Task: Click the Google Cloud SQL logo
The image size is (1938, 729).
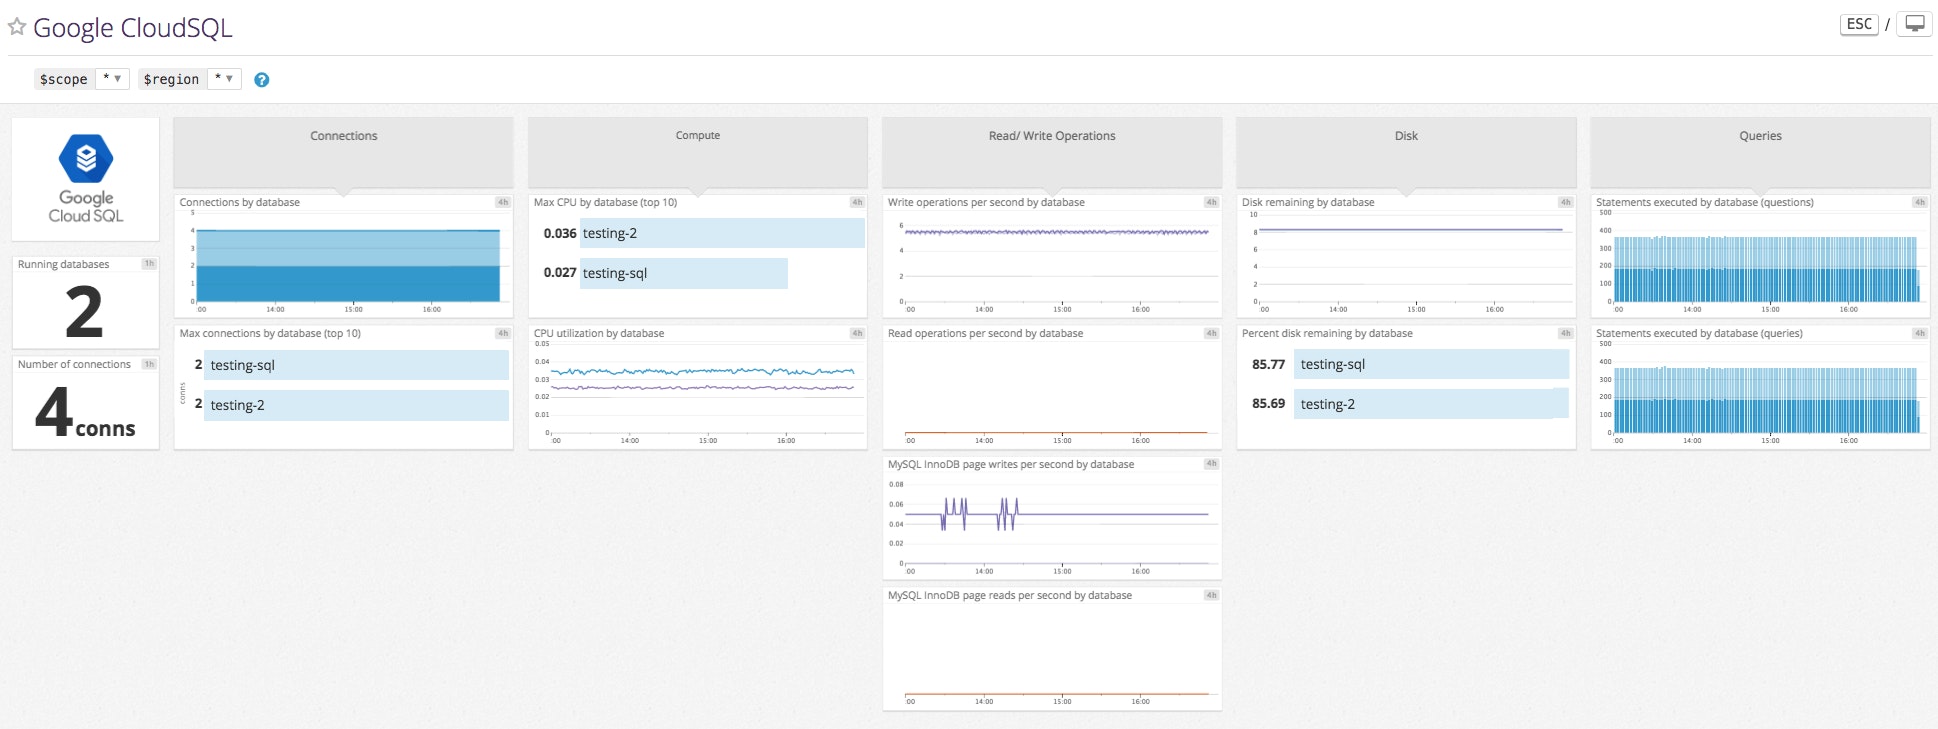Action: click(x=86, y=179)
